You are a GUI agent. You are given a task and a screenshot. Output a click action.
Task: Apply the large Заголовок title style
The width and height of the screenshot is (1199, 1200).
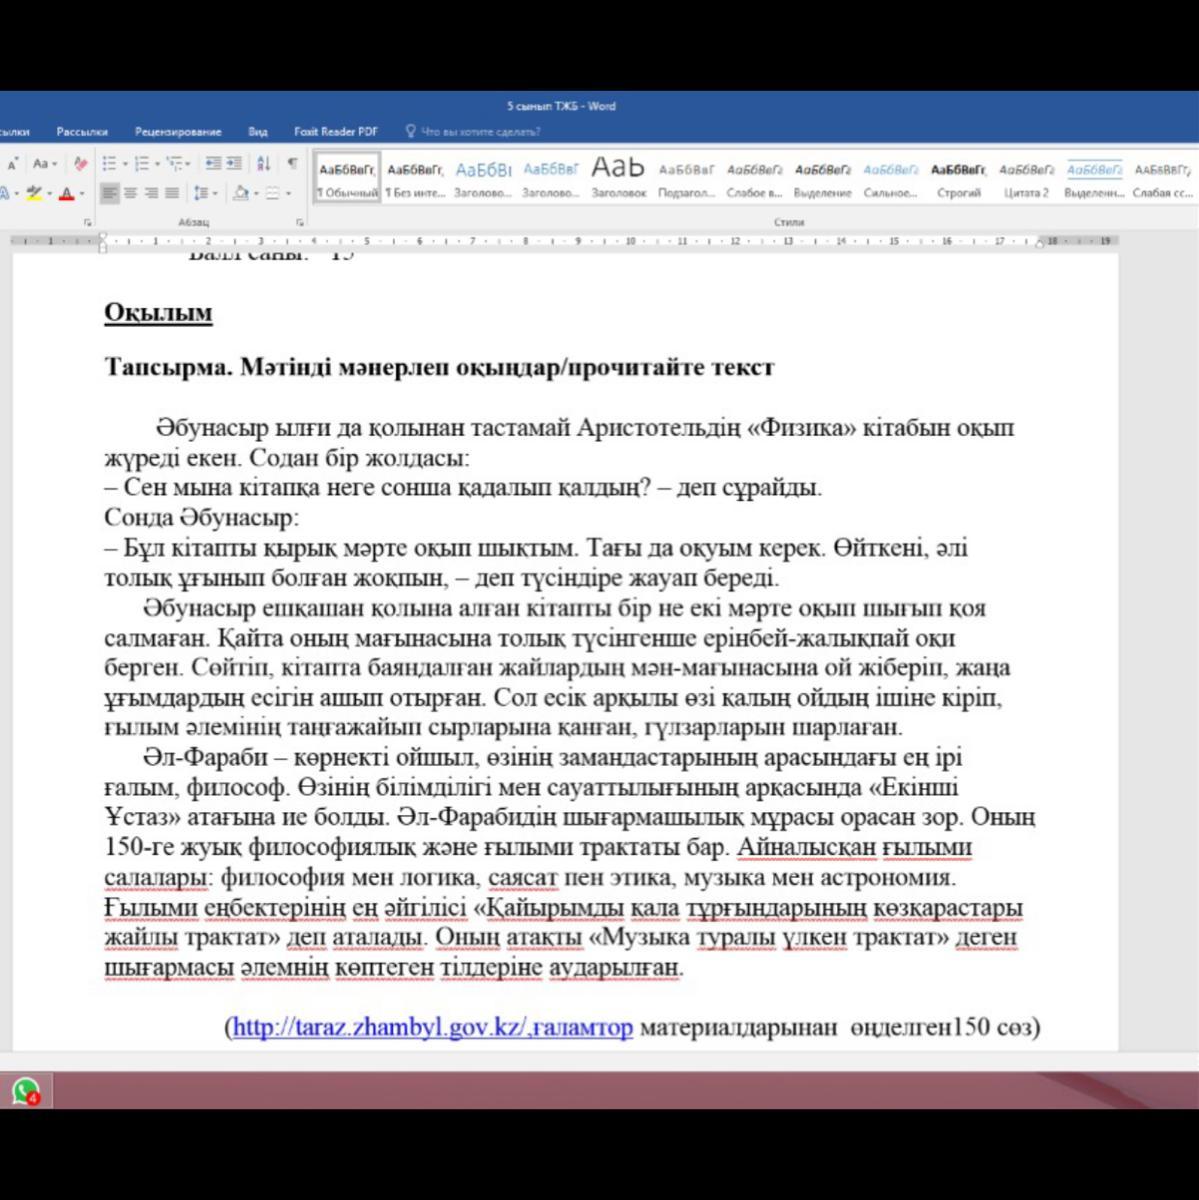618,177
